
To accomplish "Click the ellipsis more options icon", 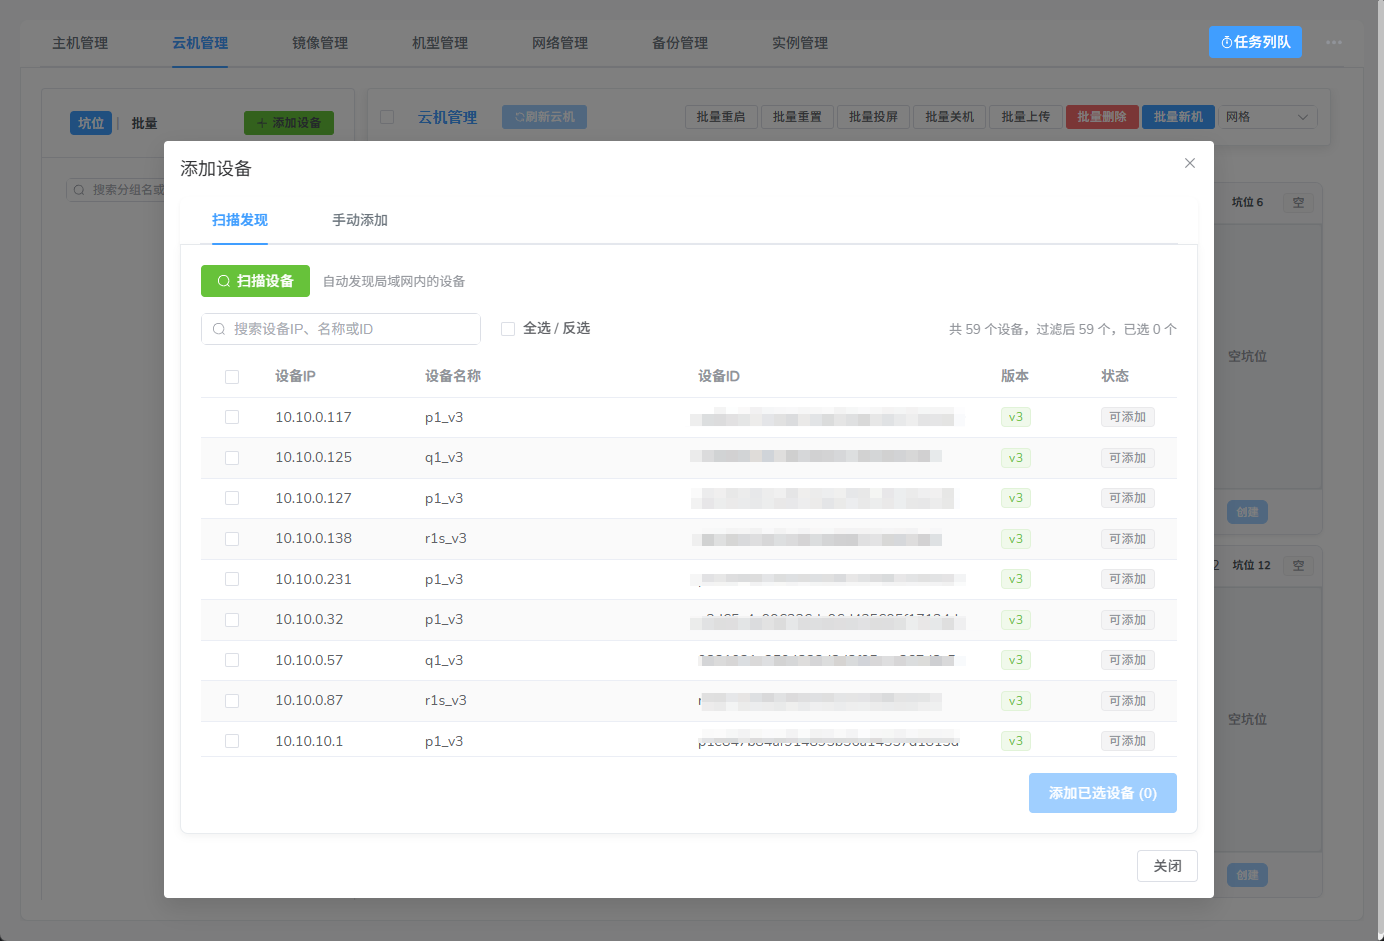I will coord(1333,42).
